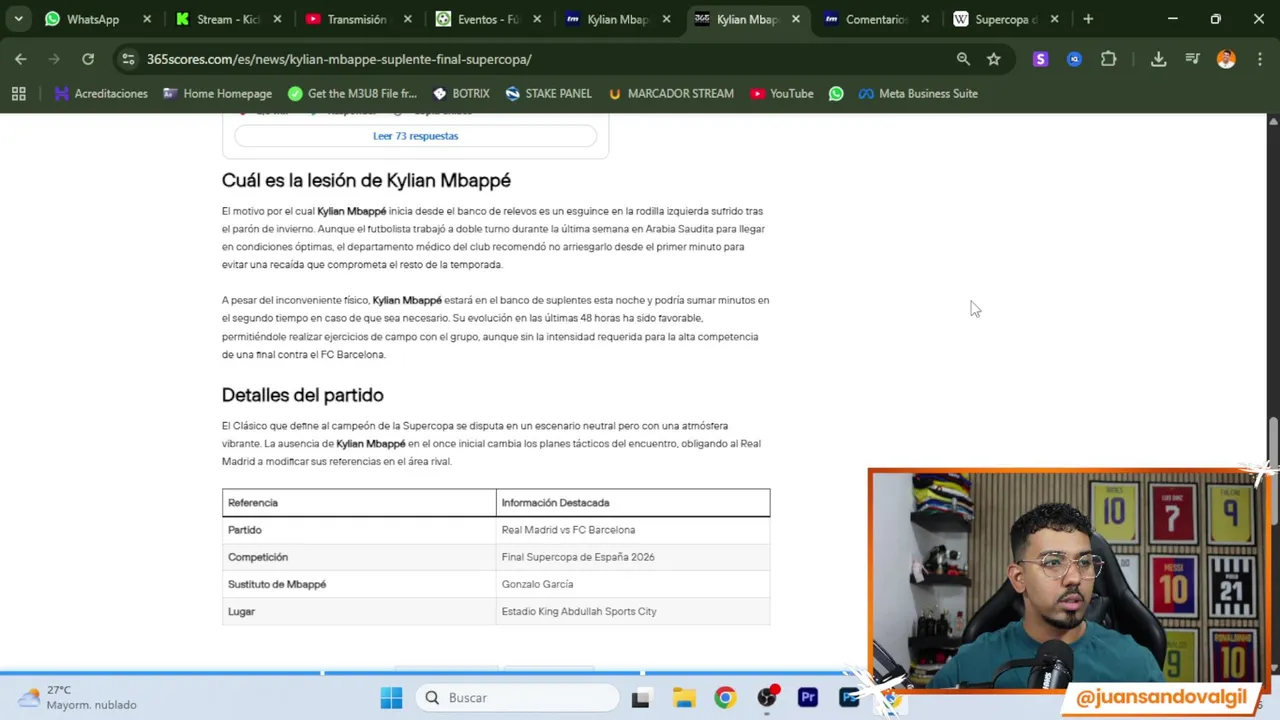The height and width of the screenshot is (720, 1280).
Task: Switch to the Supercopa Wikipedia tab
Action: pyautogui.click(x=1005, y=19)
